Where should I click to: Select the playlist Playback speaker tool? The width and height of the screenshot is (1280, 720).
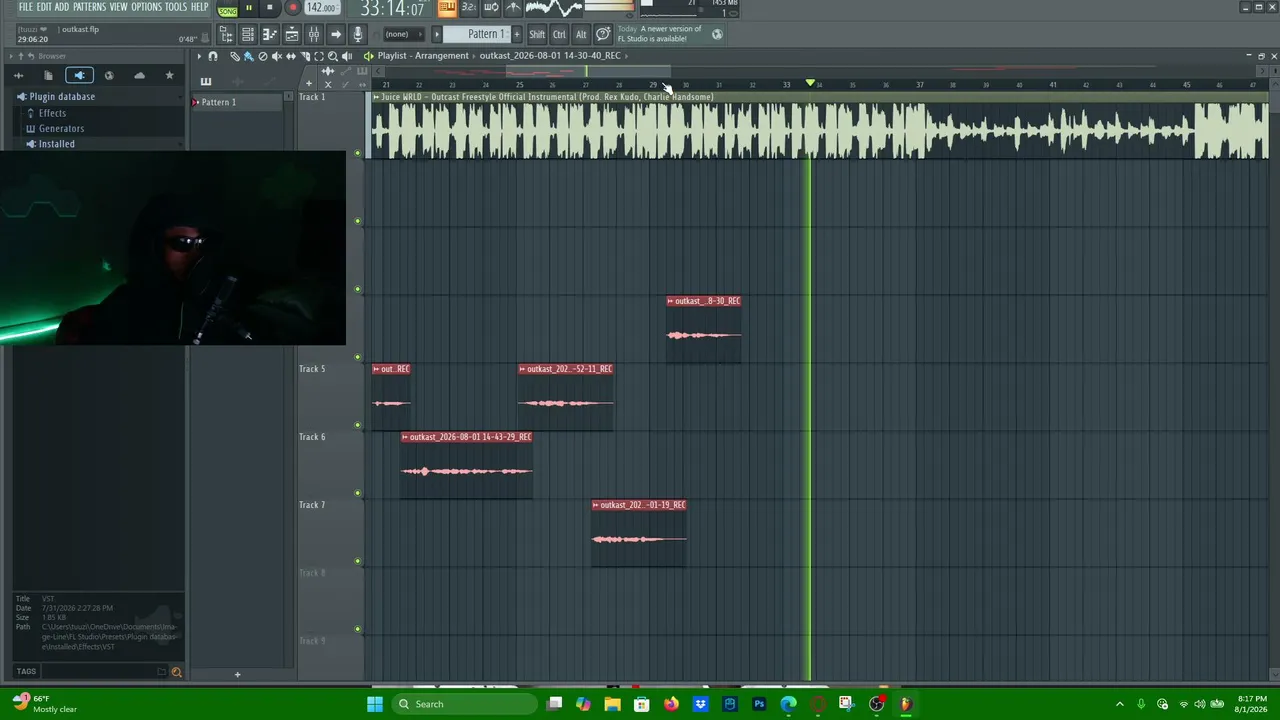tap(347, 56)
